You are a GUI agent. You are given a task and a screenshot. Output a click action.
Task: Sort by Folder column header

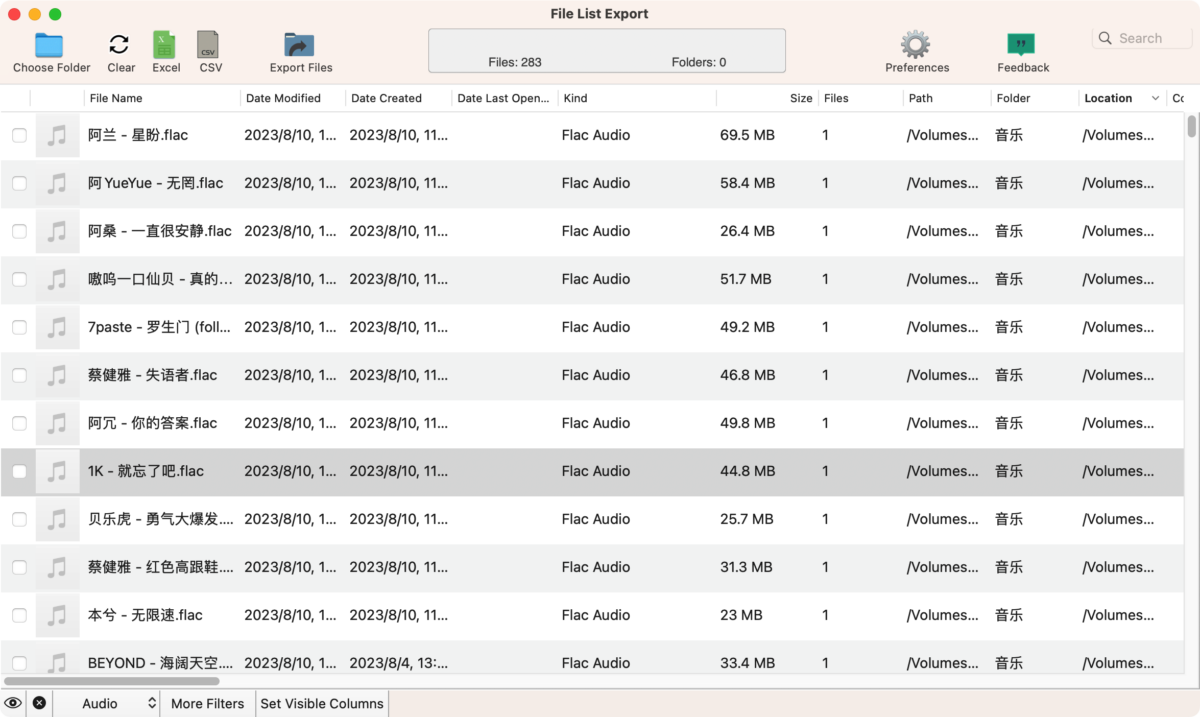pyautogui.click(x=1013, y=98)
